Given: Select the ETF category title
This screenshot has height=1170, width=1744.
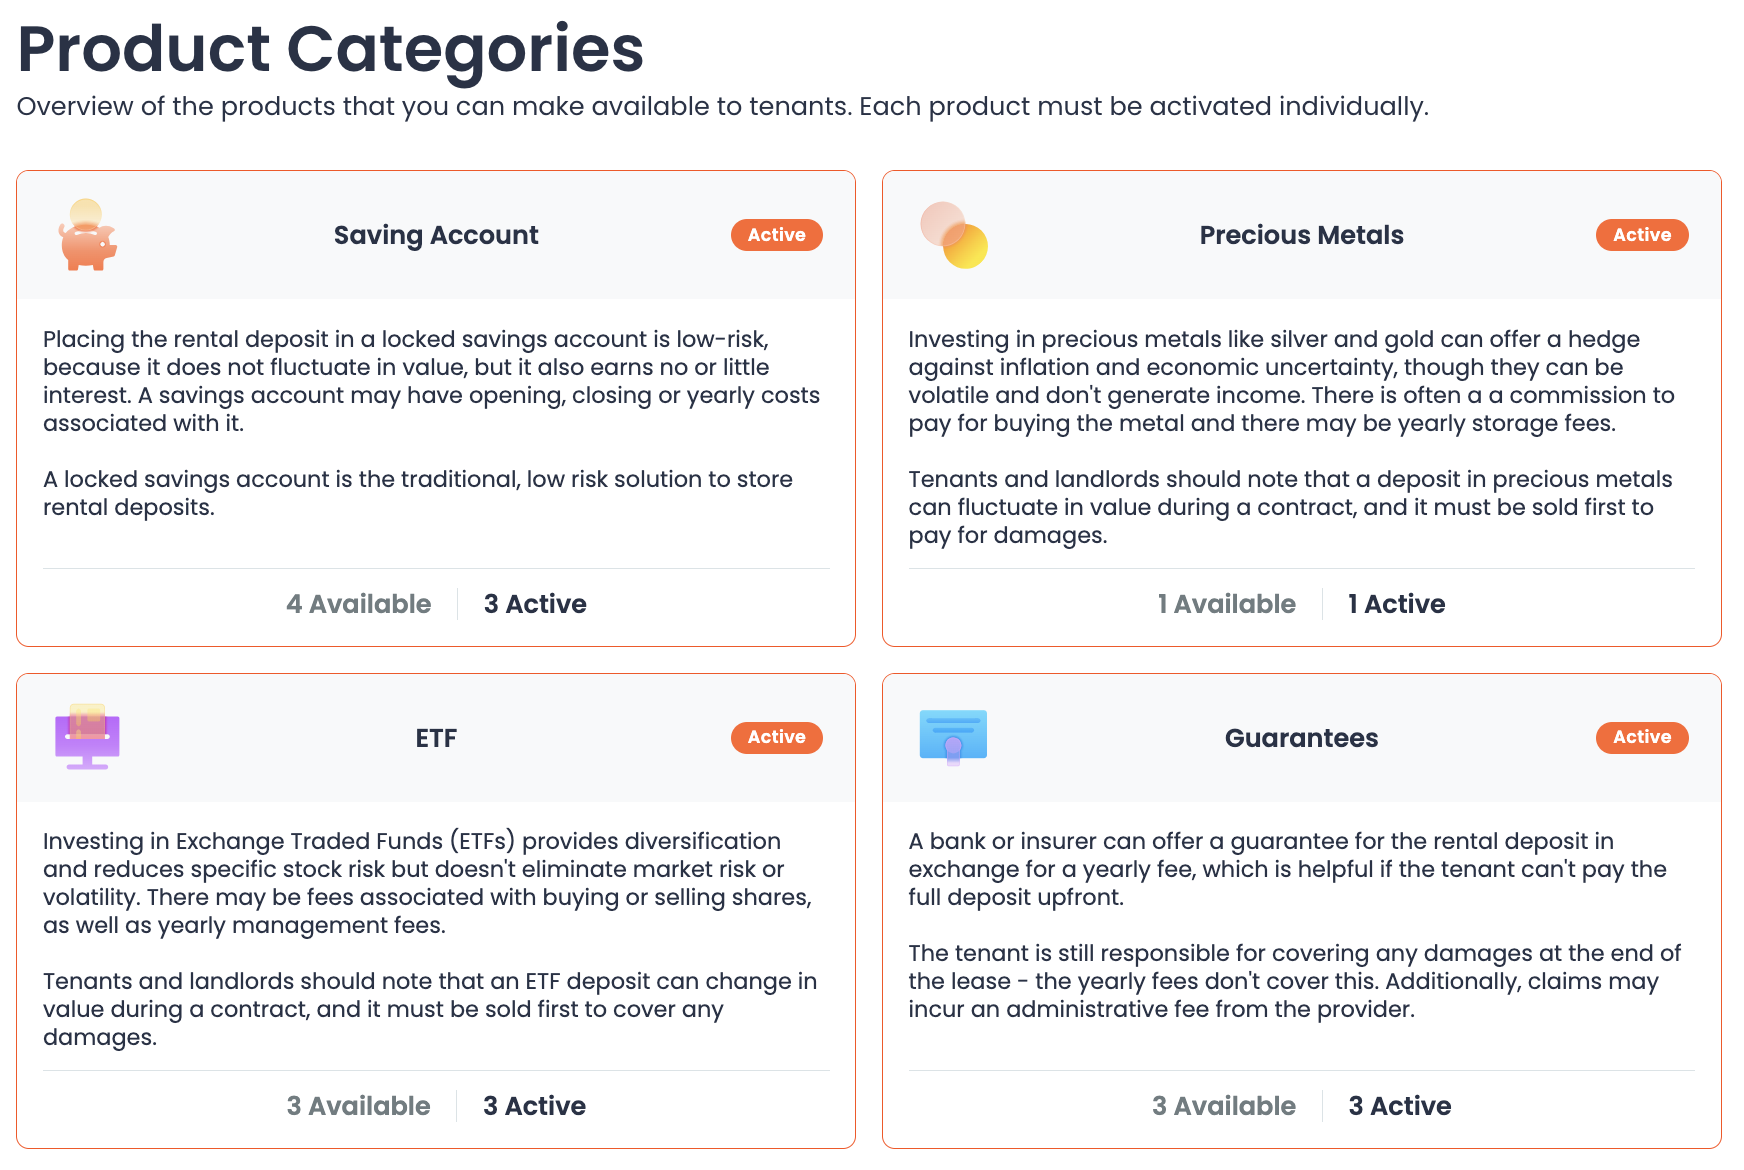Looking at the screenshot, I should coord(436,737).
